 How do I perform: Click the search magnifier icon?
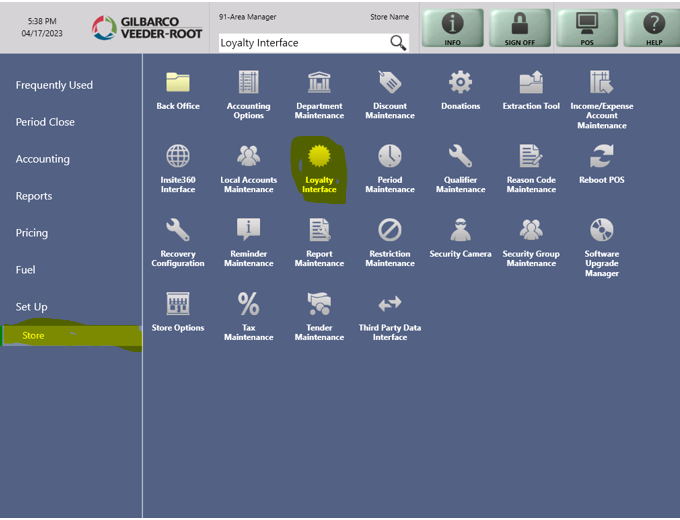(x=398, y=42)
